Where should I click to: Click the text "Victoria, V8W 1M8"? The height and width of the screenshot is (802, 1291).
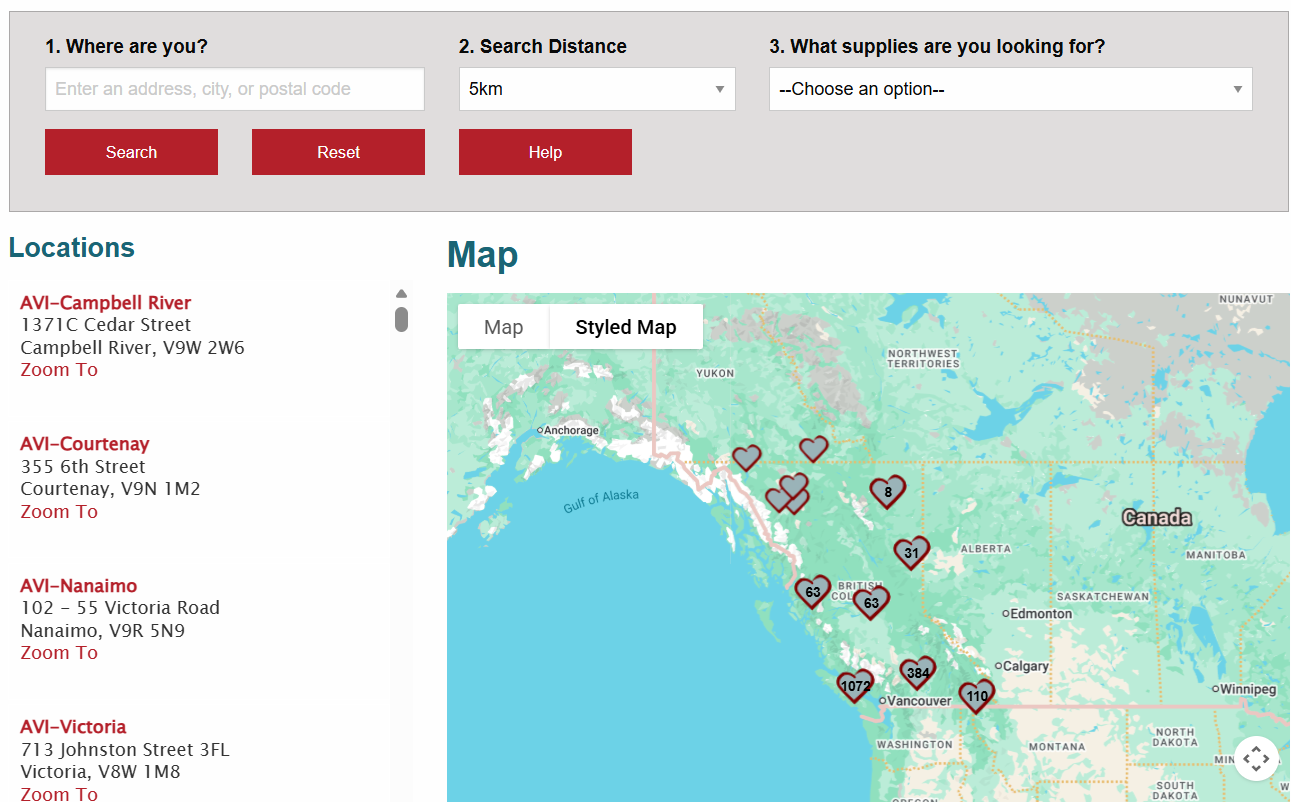(101, 772)
